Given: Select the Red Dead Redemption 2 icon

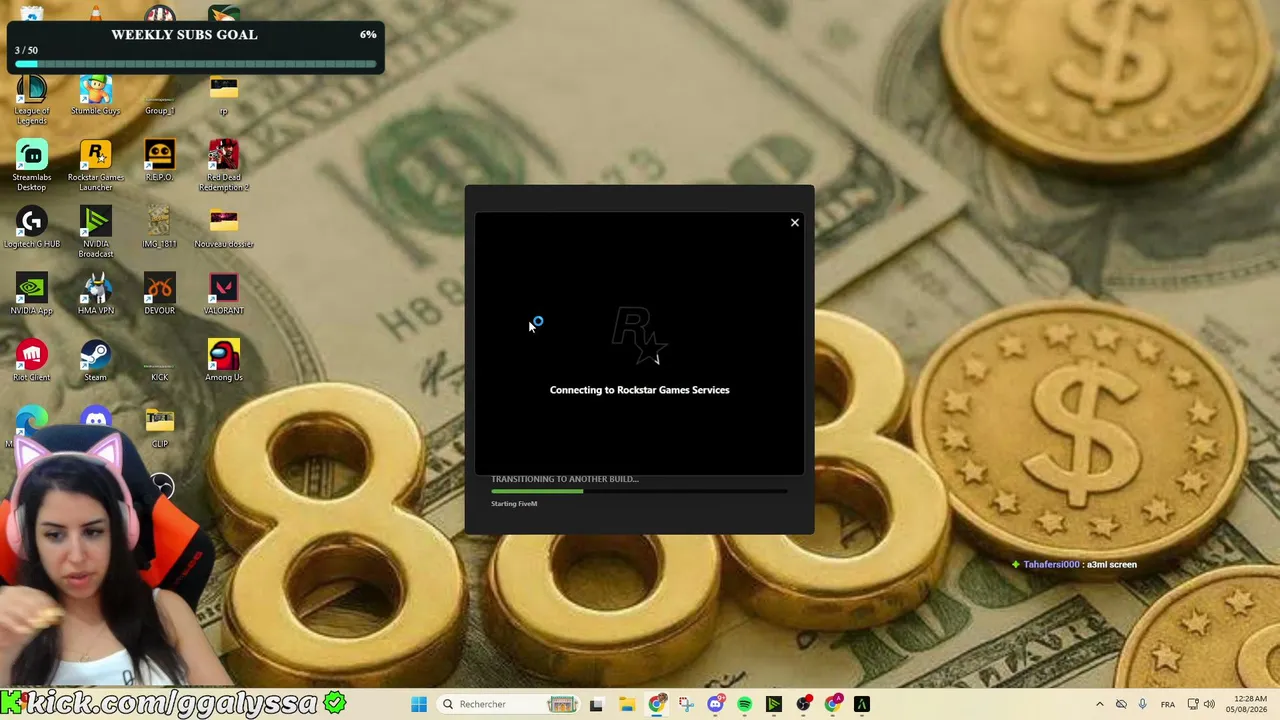Looking at the screenshot, I should click(224, 166).
